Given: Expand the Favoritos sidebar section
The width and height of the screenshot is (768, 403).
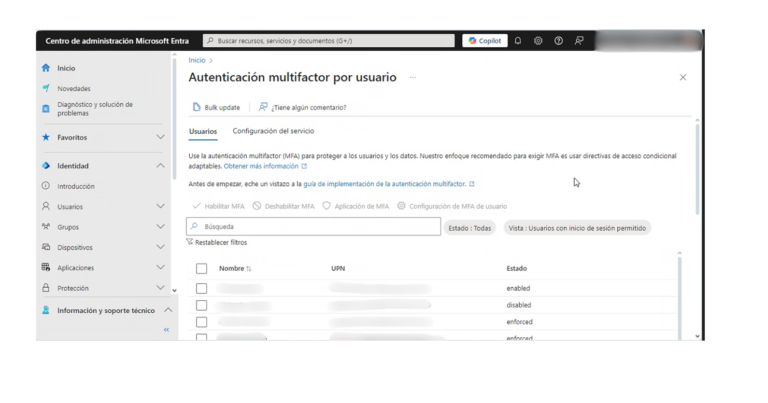Looking at the screenshot, I should pyautogui.click(x=160, y=137).
